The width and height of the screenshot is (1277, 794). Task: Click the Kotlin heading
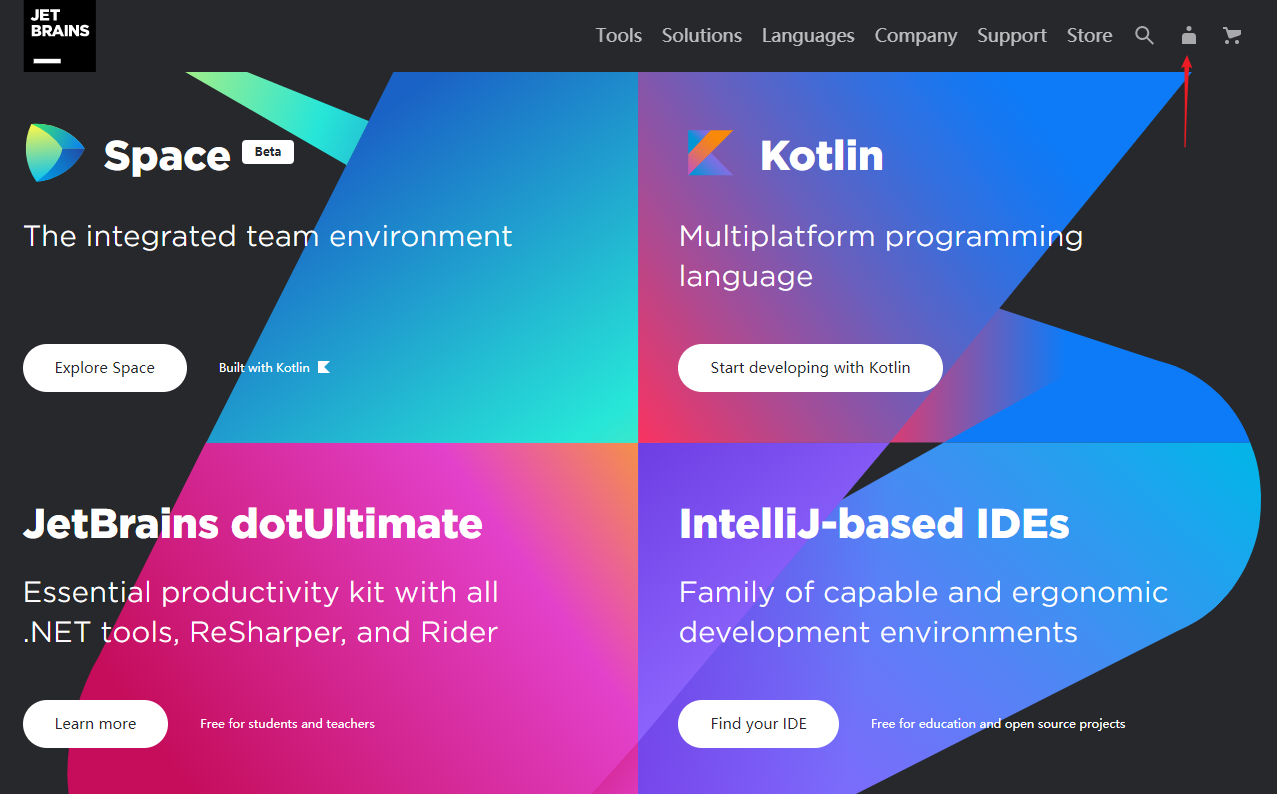click(822, 155)
